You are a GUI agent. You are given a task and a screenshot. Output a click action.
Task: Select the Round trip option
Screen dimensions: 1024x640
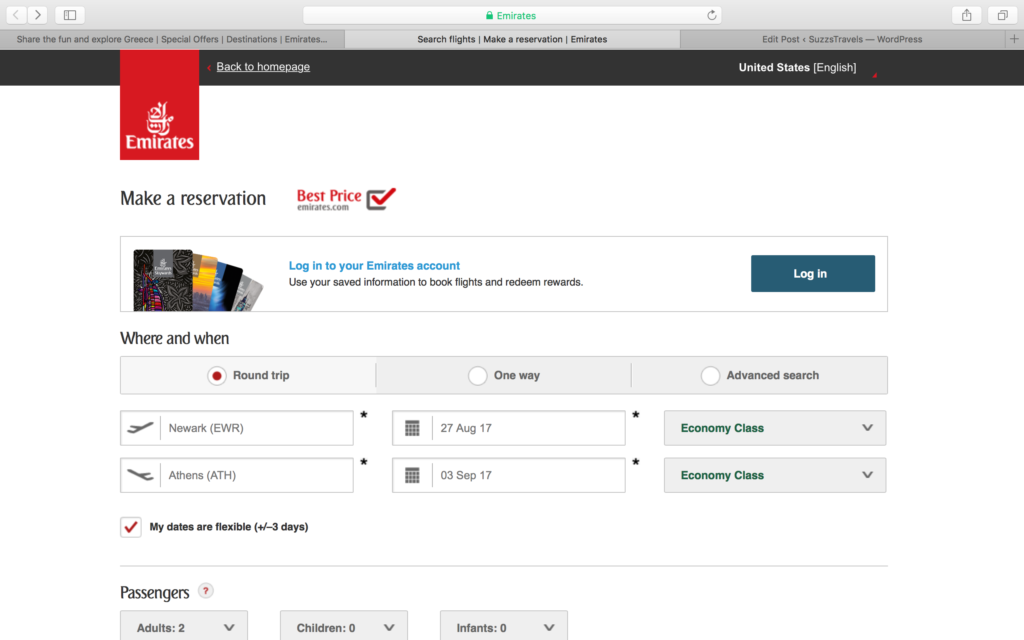pyautogui.click(x=248, y=376)
